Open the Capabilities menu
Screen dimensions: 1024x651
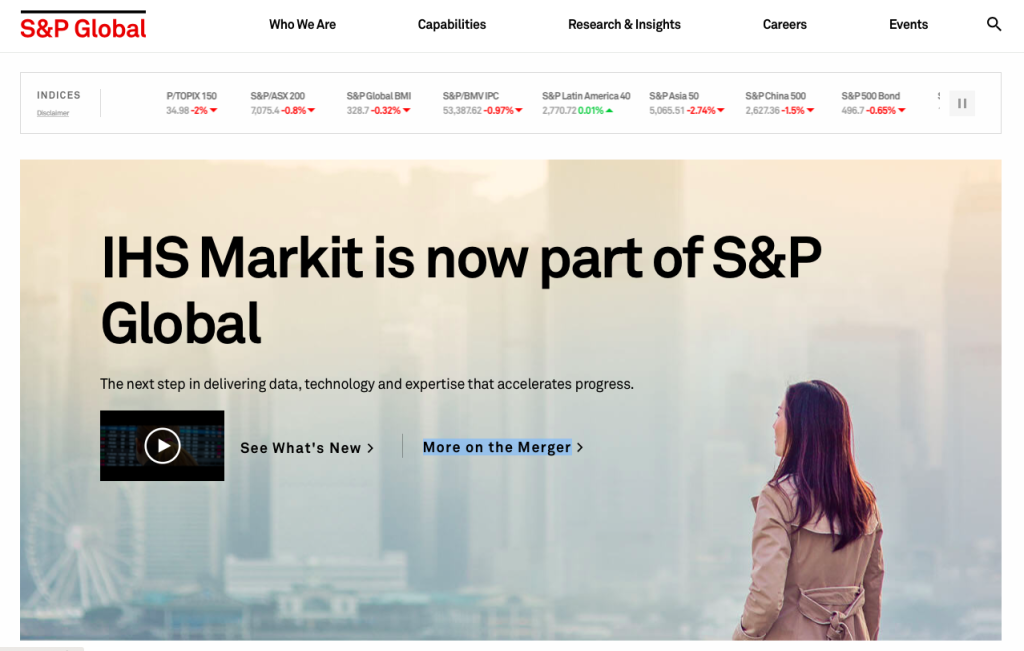[452, 25]
